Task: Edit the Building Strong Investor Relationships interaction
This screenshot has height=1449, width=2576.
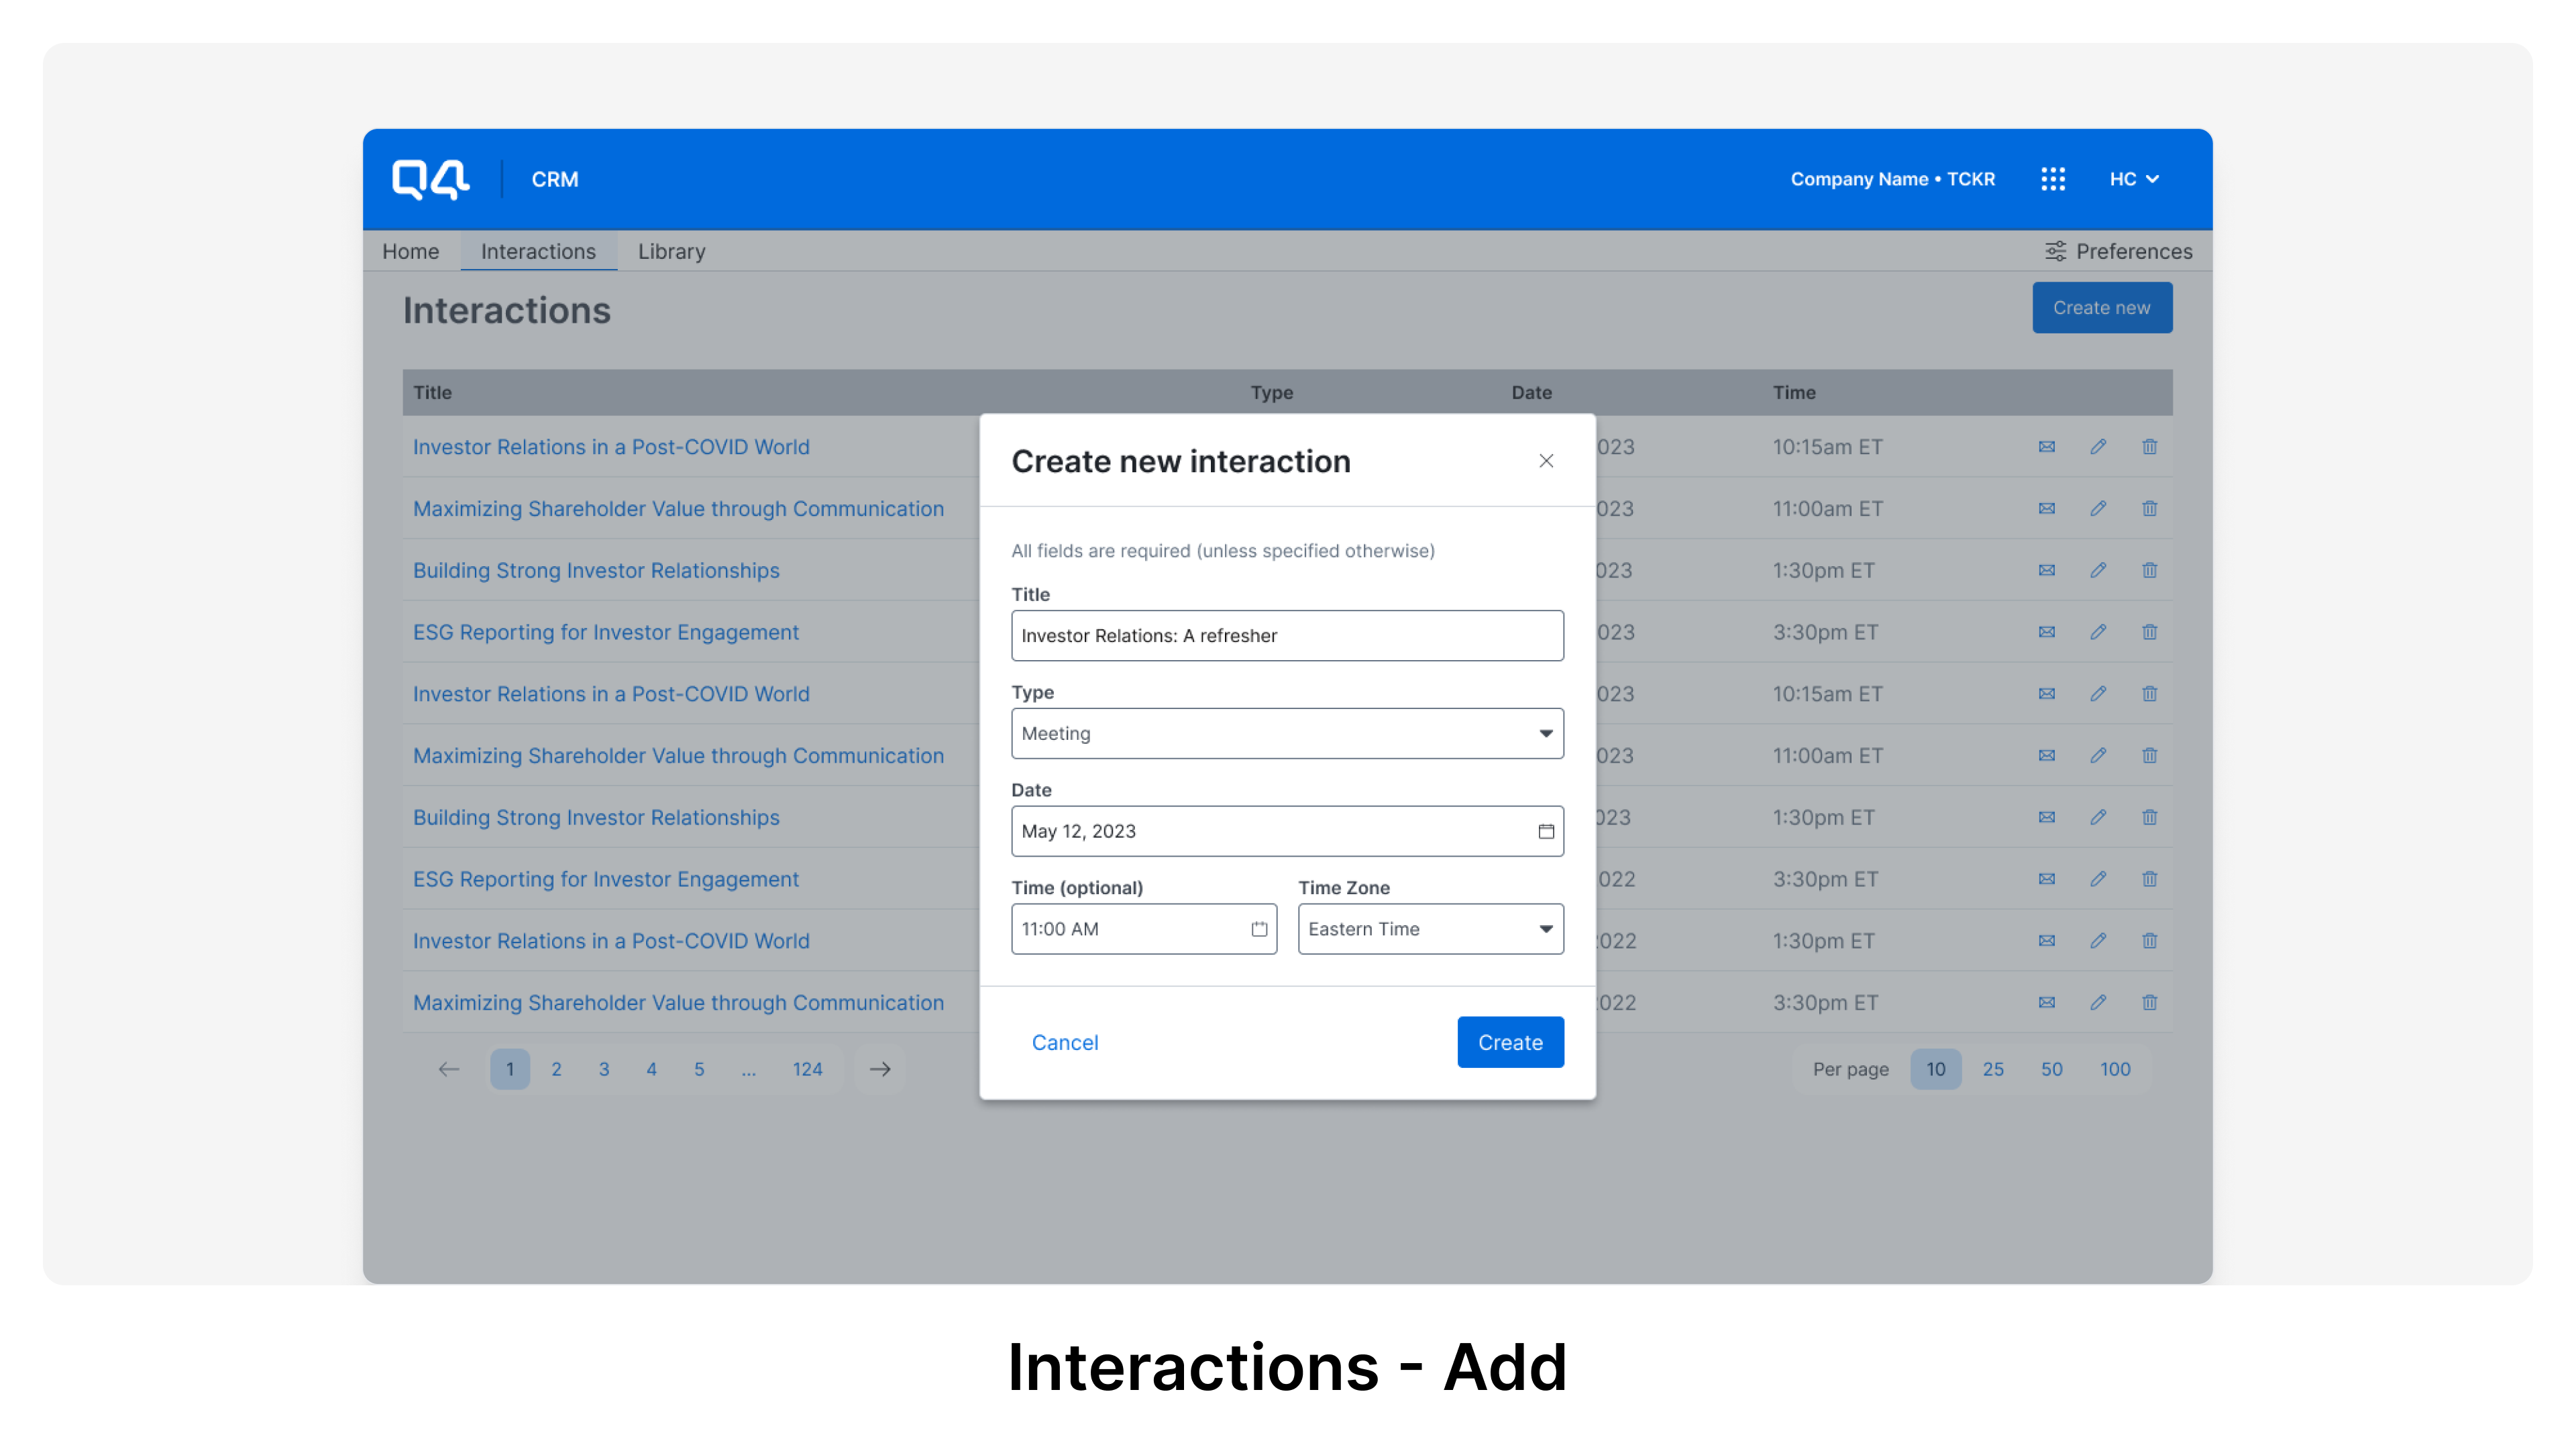Action: [x=2098, y=570]
